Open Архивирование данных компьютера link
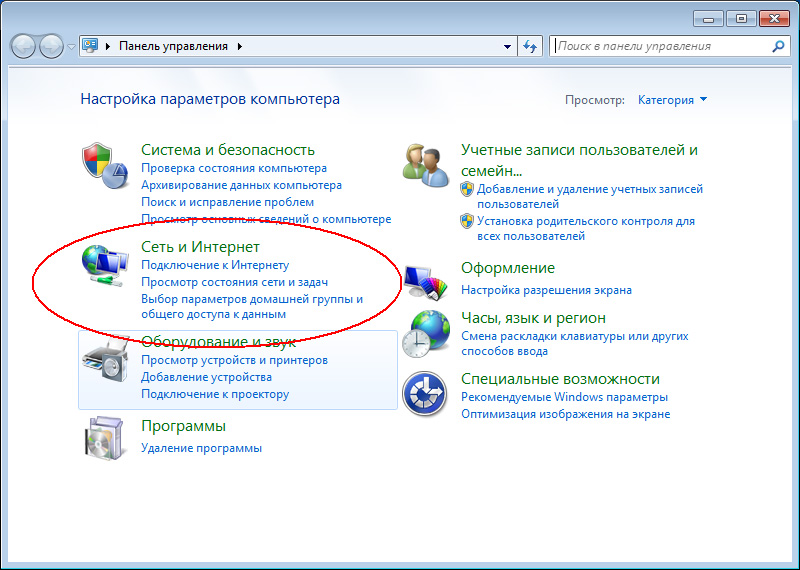The image size is (800, 570). 241,185
